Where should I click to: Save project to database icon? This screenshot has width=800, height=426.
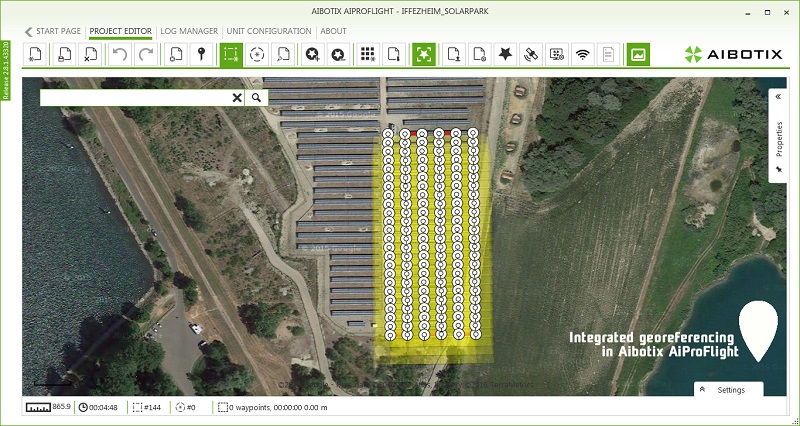click(64, 54)
